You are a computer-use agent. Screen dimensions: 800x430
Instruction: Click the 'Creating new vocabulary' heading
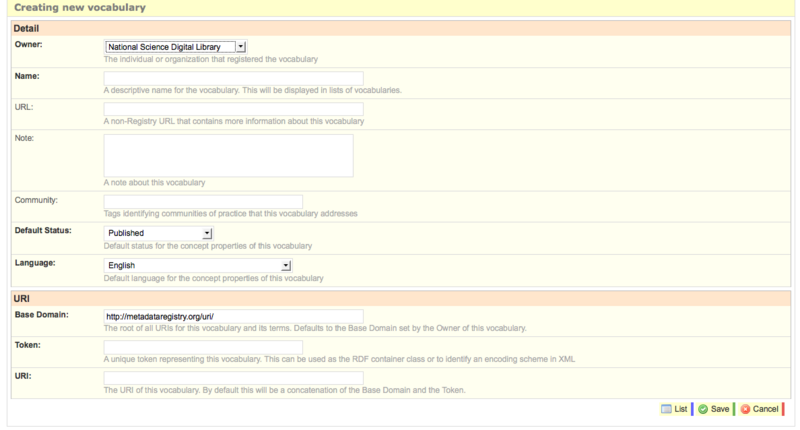point(80,8)
